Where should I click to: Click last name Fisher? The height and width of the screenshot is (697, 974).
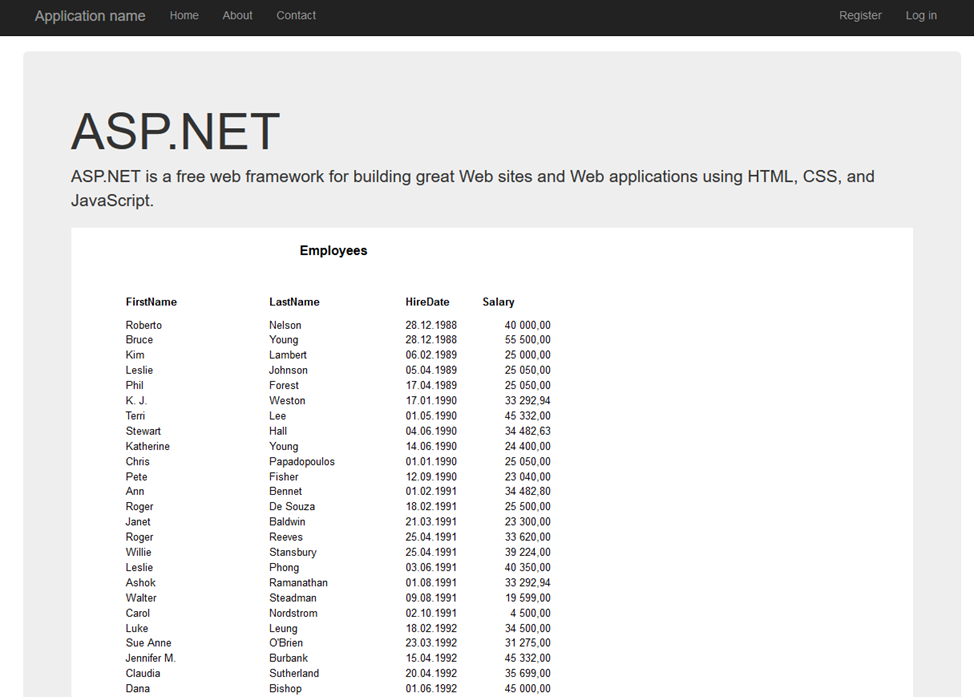(x=283, y=476)
